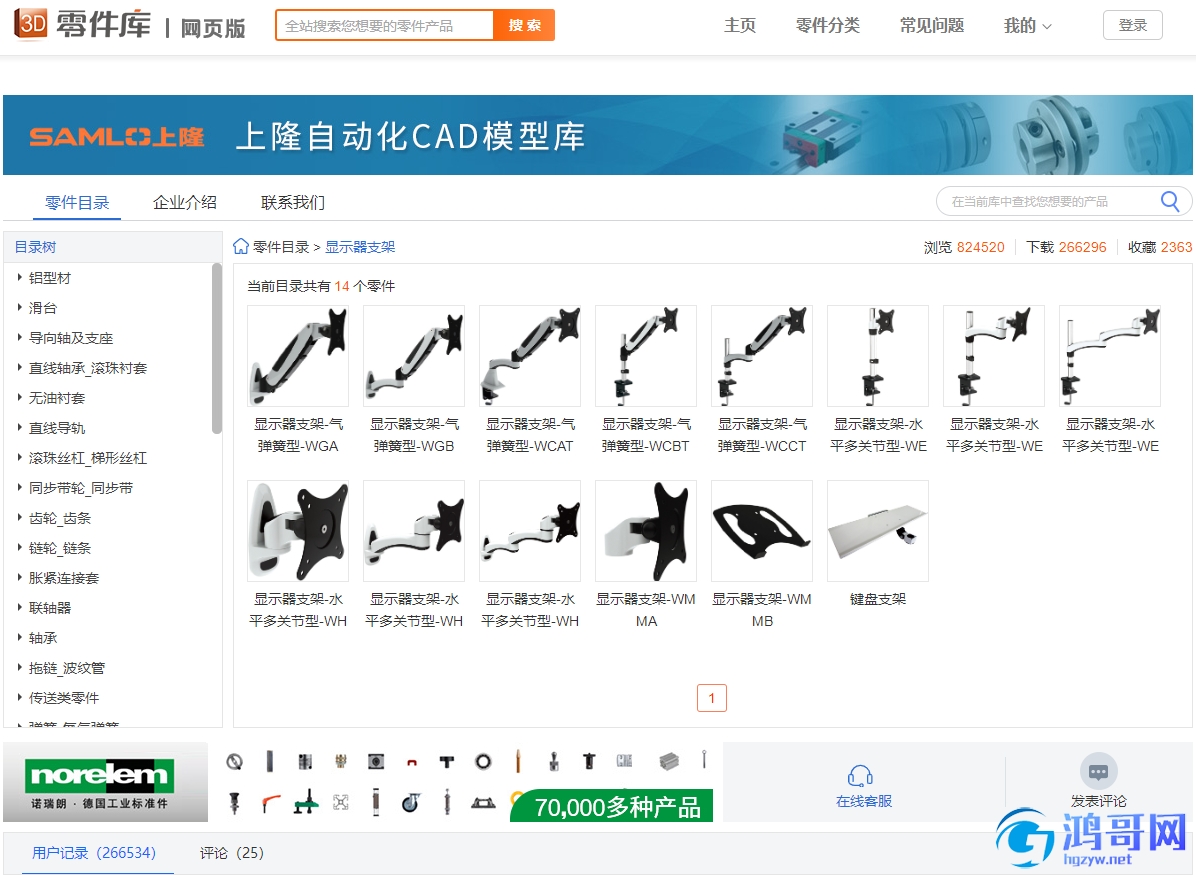Image resolution: width=1196 pixels, height=875 pixels.
Task: Click the 键盘支架 product name text
Action: point(878,600)
